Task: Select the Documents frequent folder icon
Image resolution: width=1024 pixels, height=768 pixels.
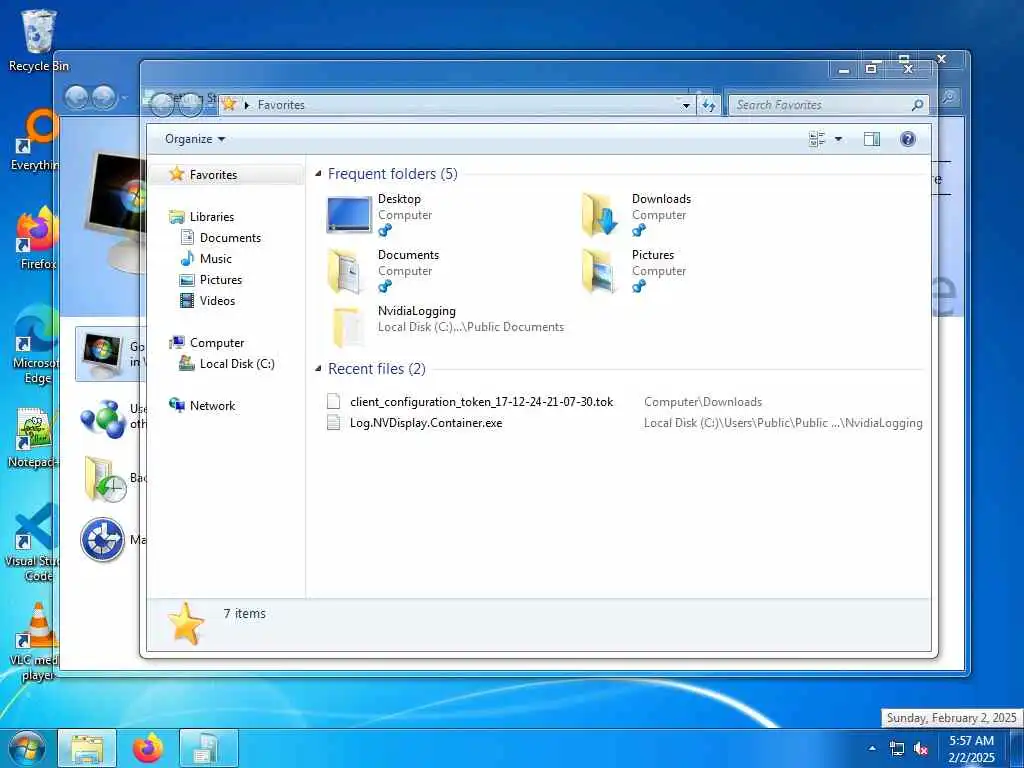Action: tap(344, 271)
